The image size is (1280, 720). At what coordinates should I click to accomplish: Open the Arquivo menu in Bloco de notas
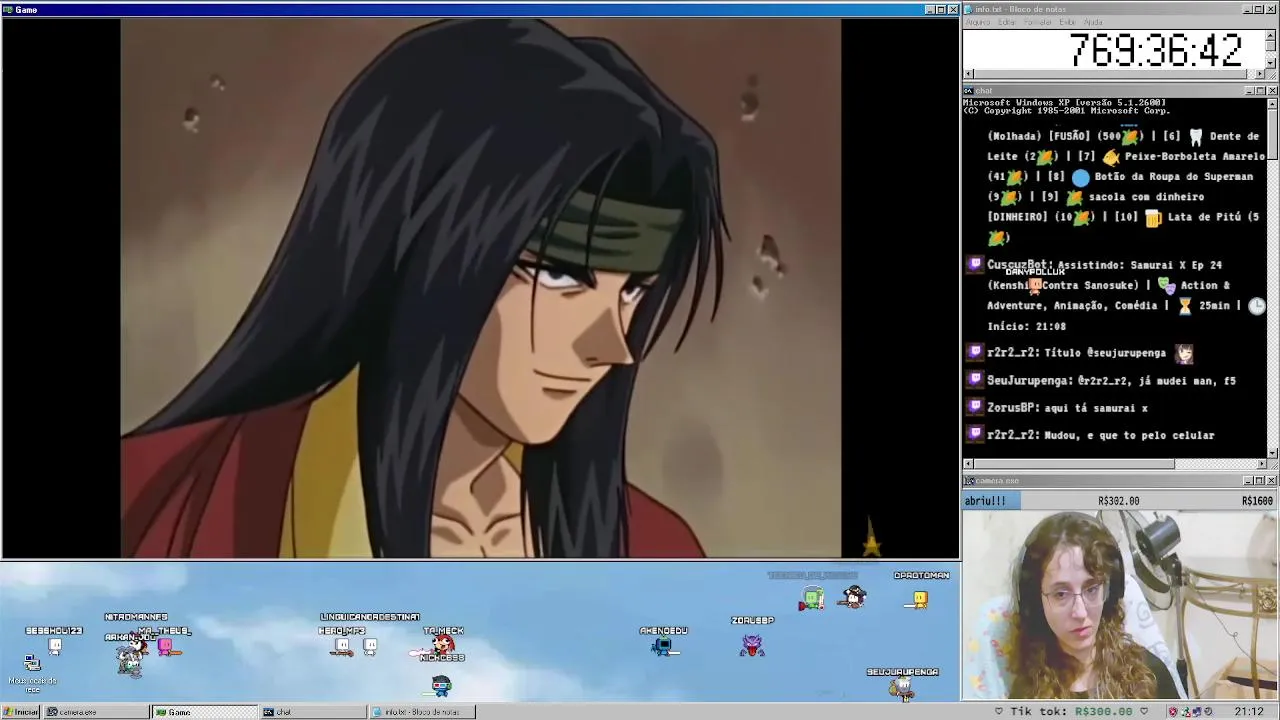coord(978,22)
